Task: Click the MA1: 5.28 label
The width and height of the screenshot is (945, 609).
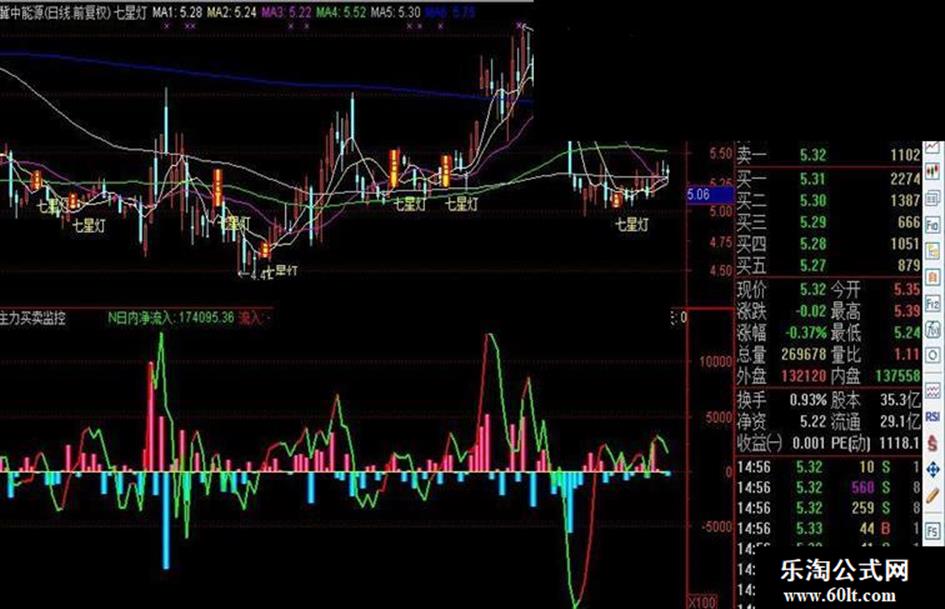Action: [x=177, y=12]
